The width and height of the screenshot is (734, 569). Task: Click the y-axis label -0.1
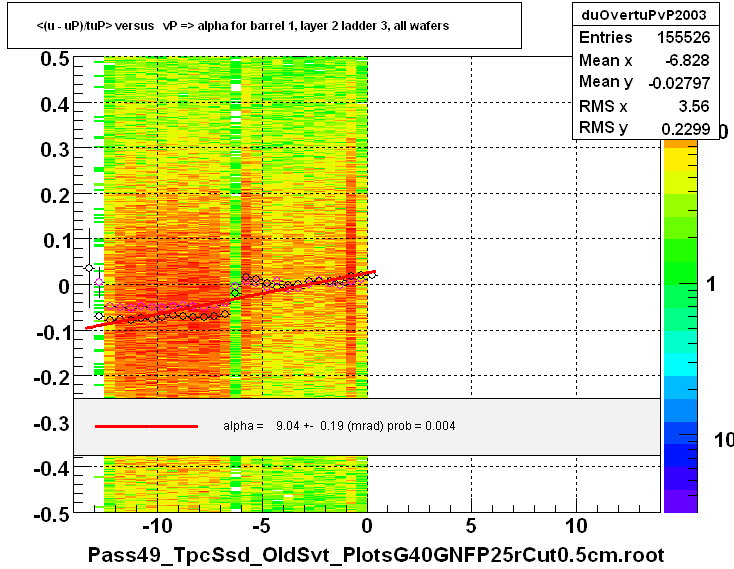click(x=52, y=333)
